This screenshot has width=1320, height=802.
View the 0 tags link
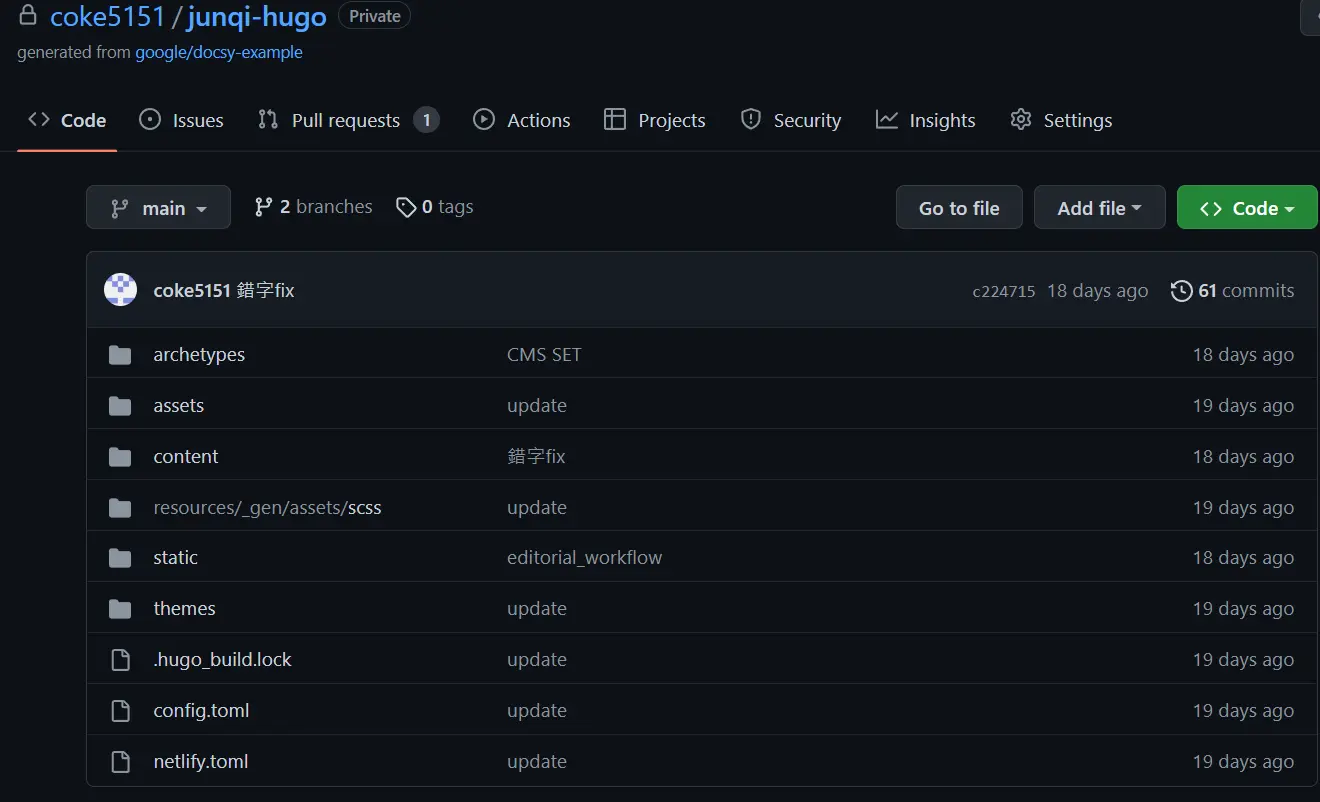point(435,207)
